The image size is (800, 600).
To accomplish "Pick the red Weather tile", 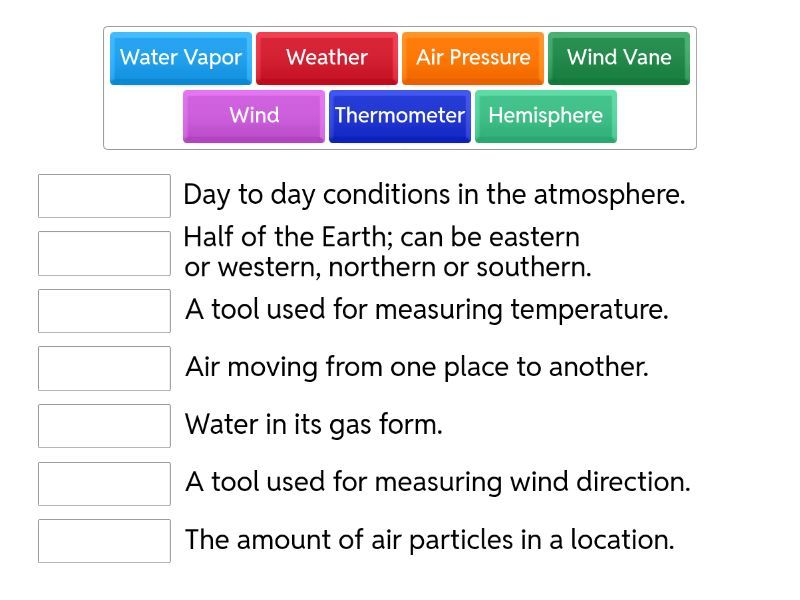I will click(327, 58).
